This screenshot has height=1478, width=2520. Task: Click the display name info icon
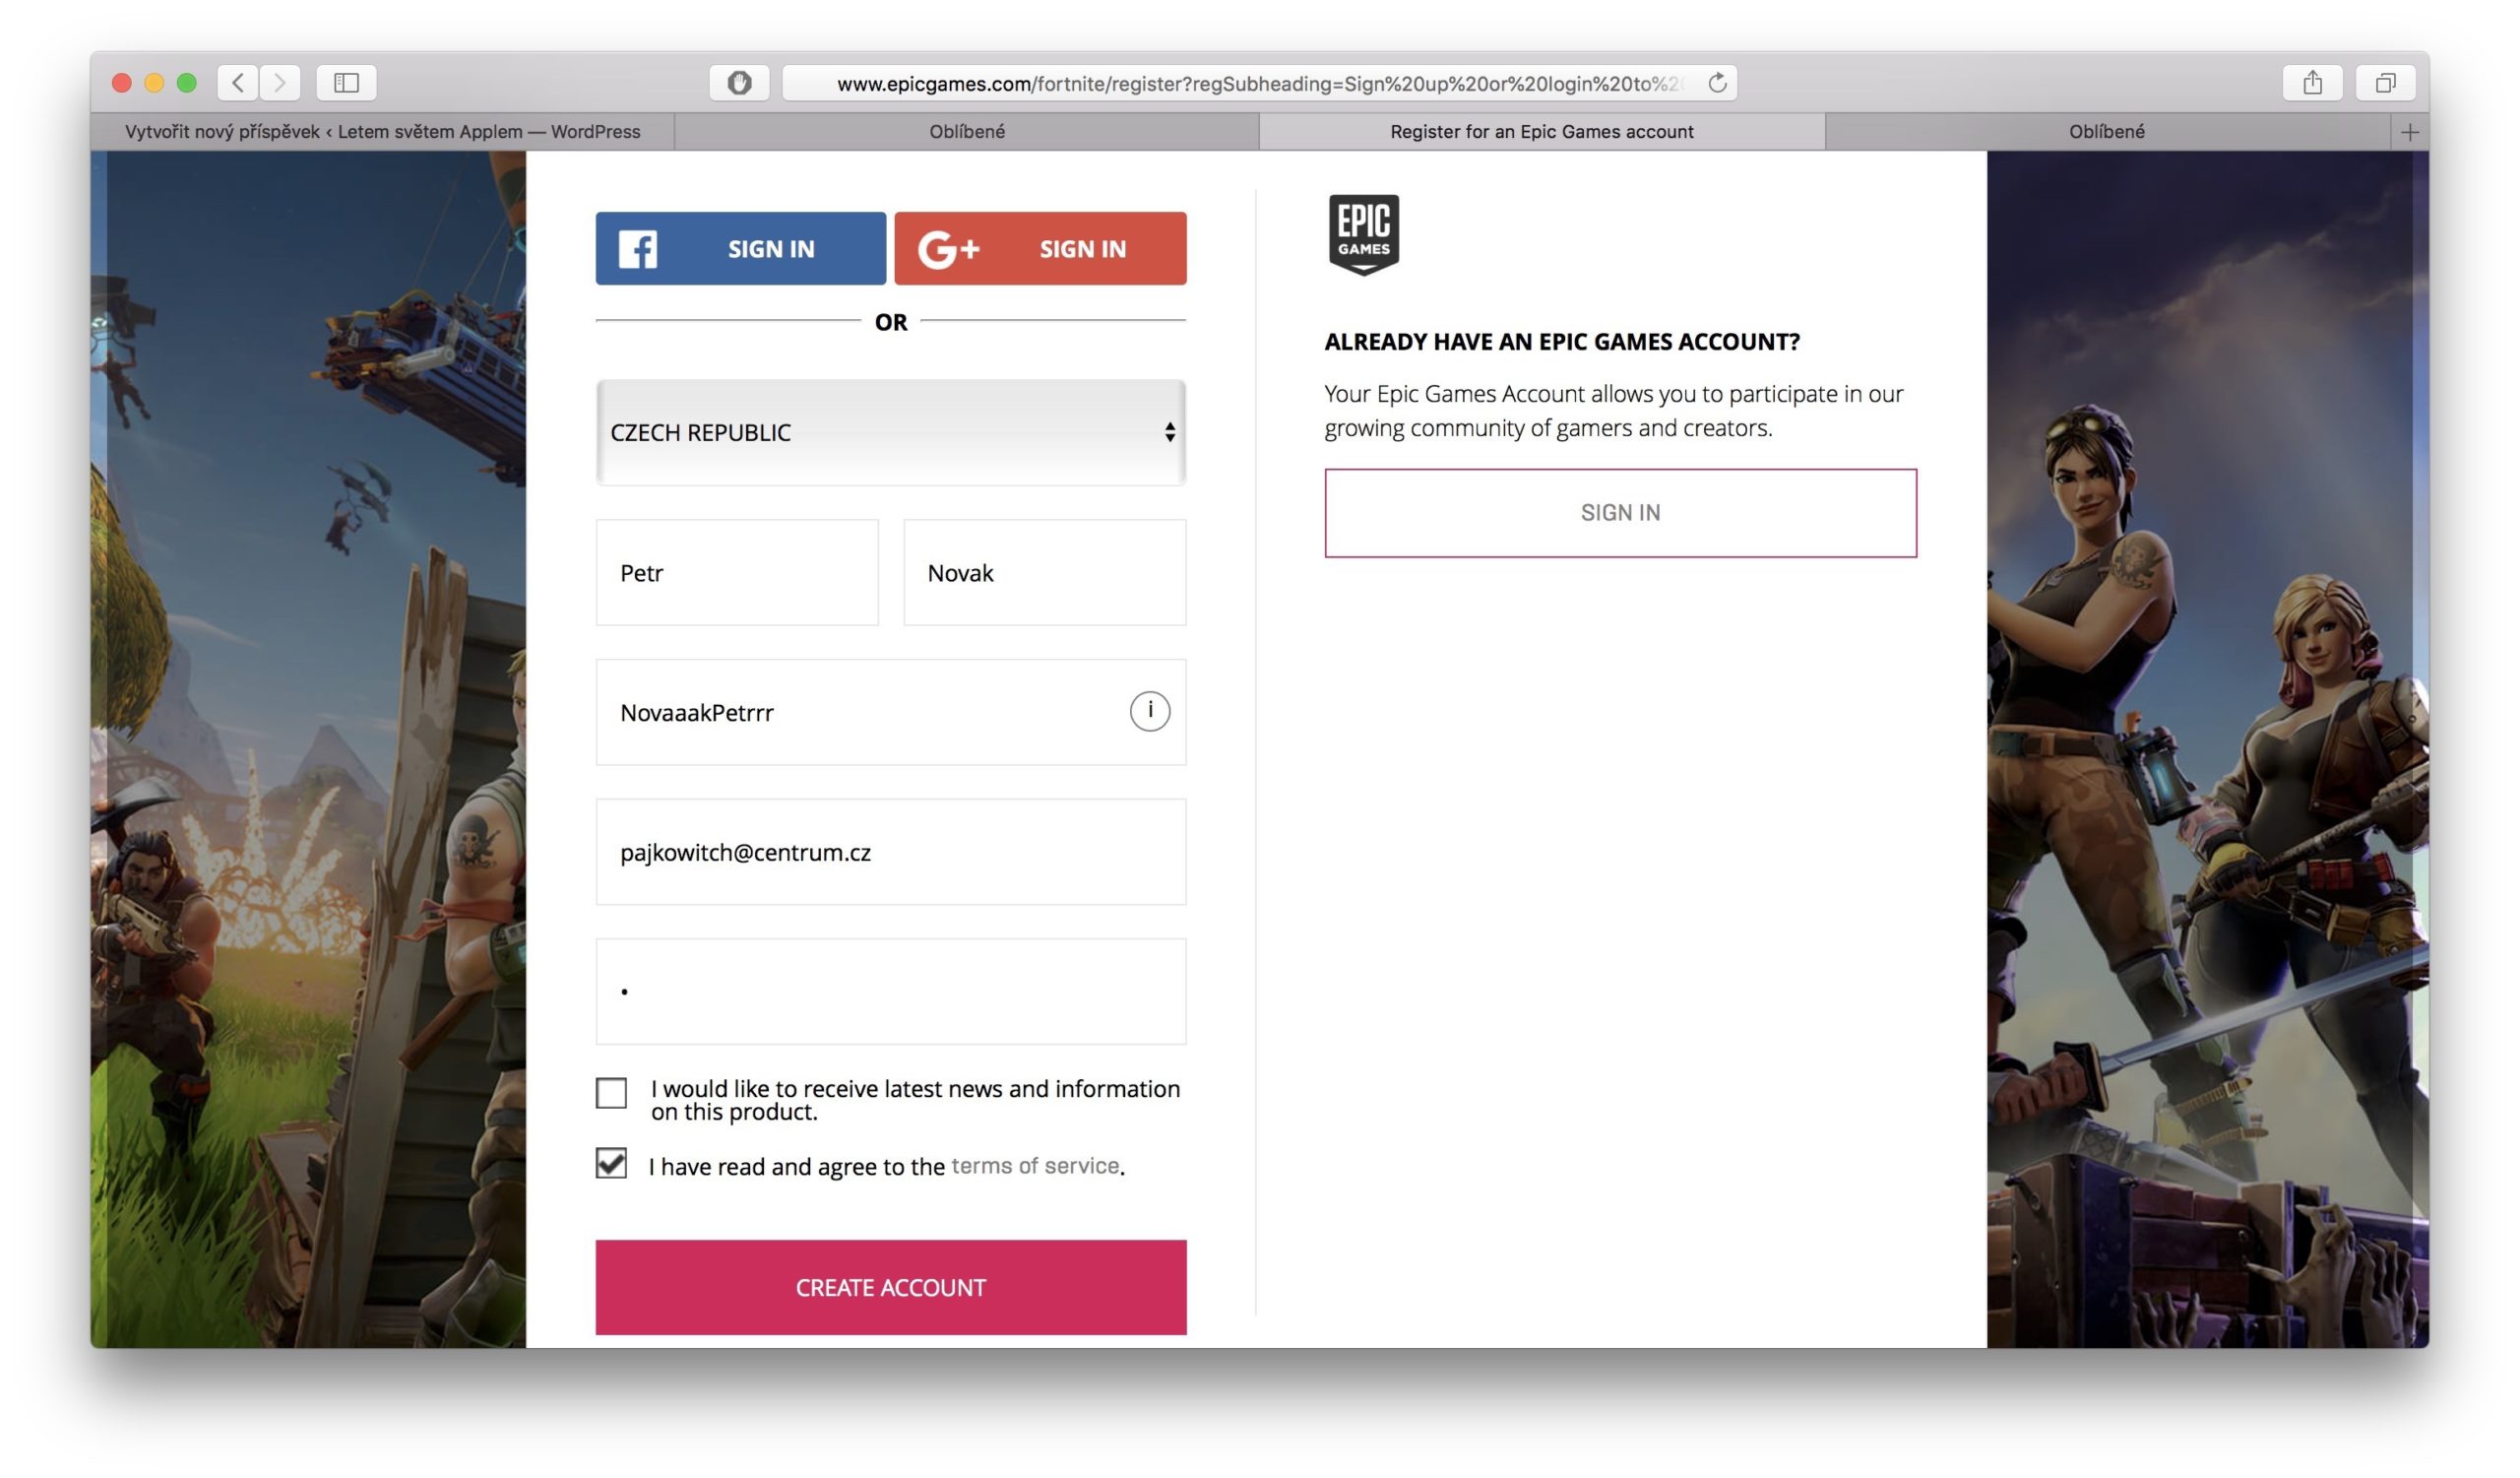[x=1149, y=711]
